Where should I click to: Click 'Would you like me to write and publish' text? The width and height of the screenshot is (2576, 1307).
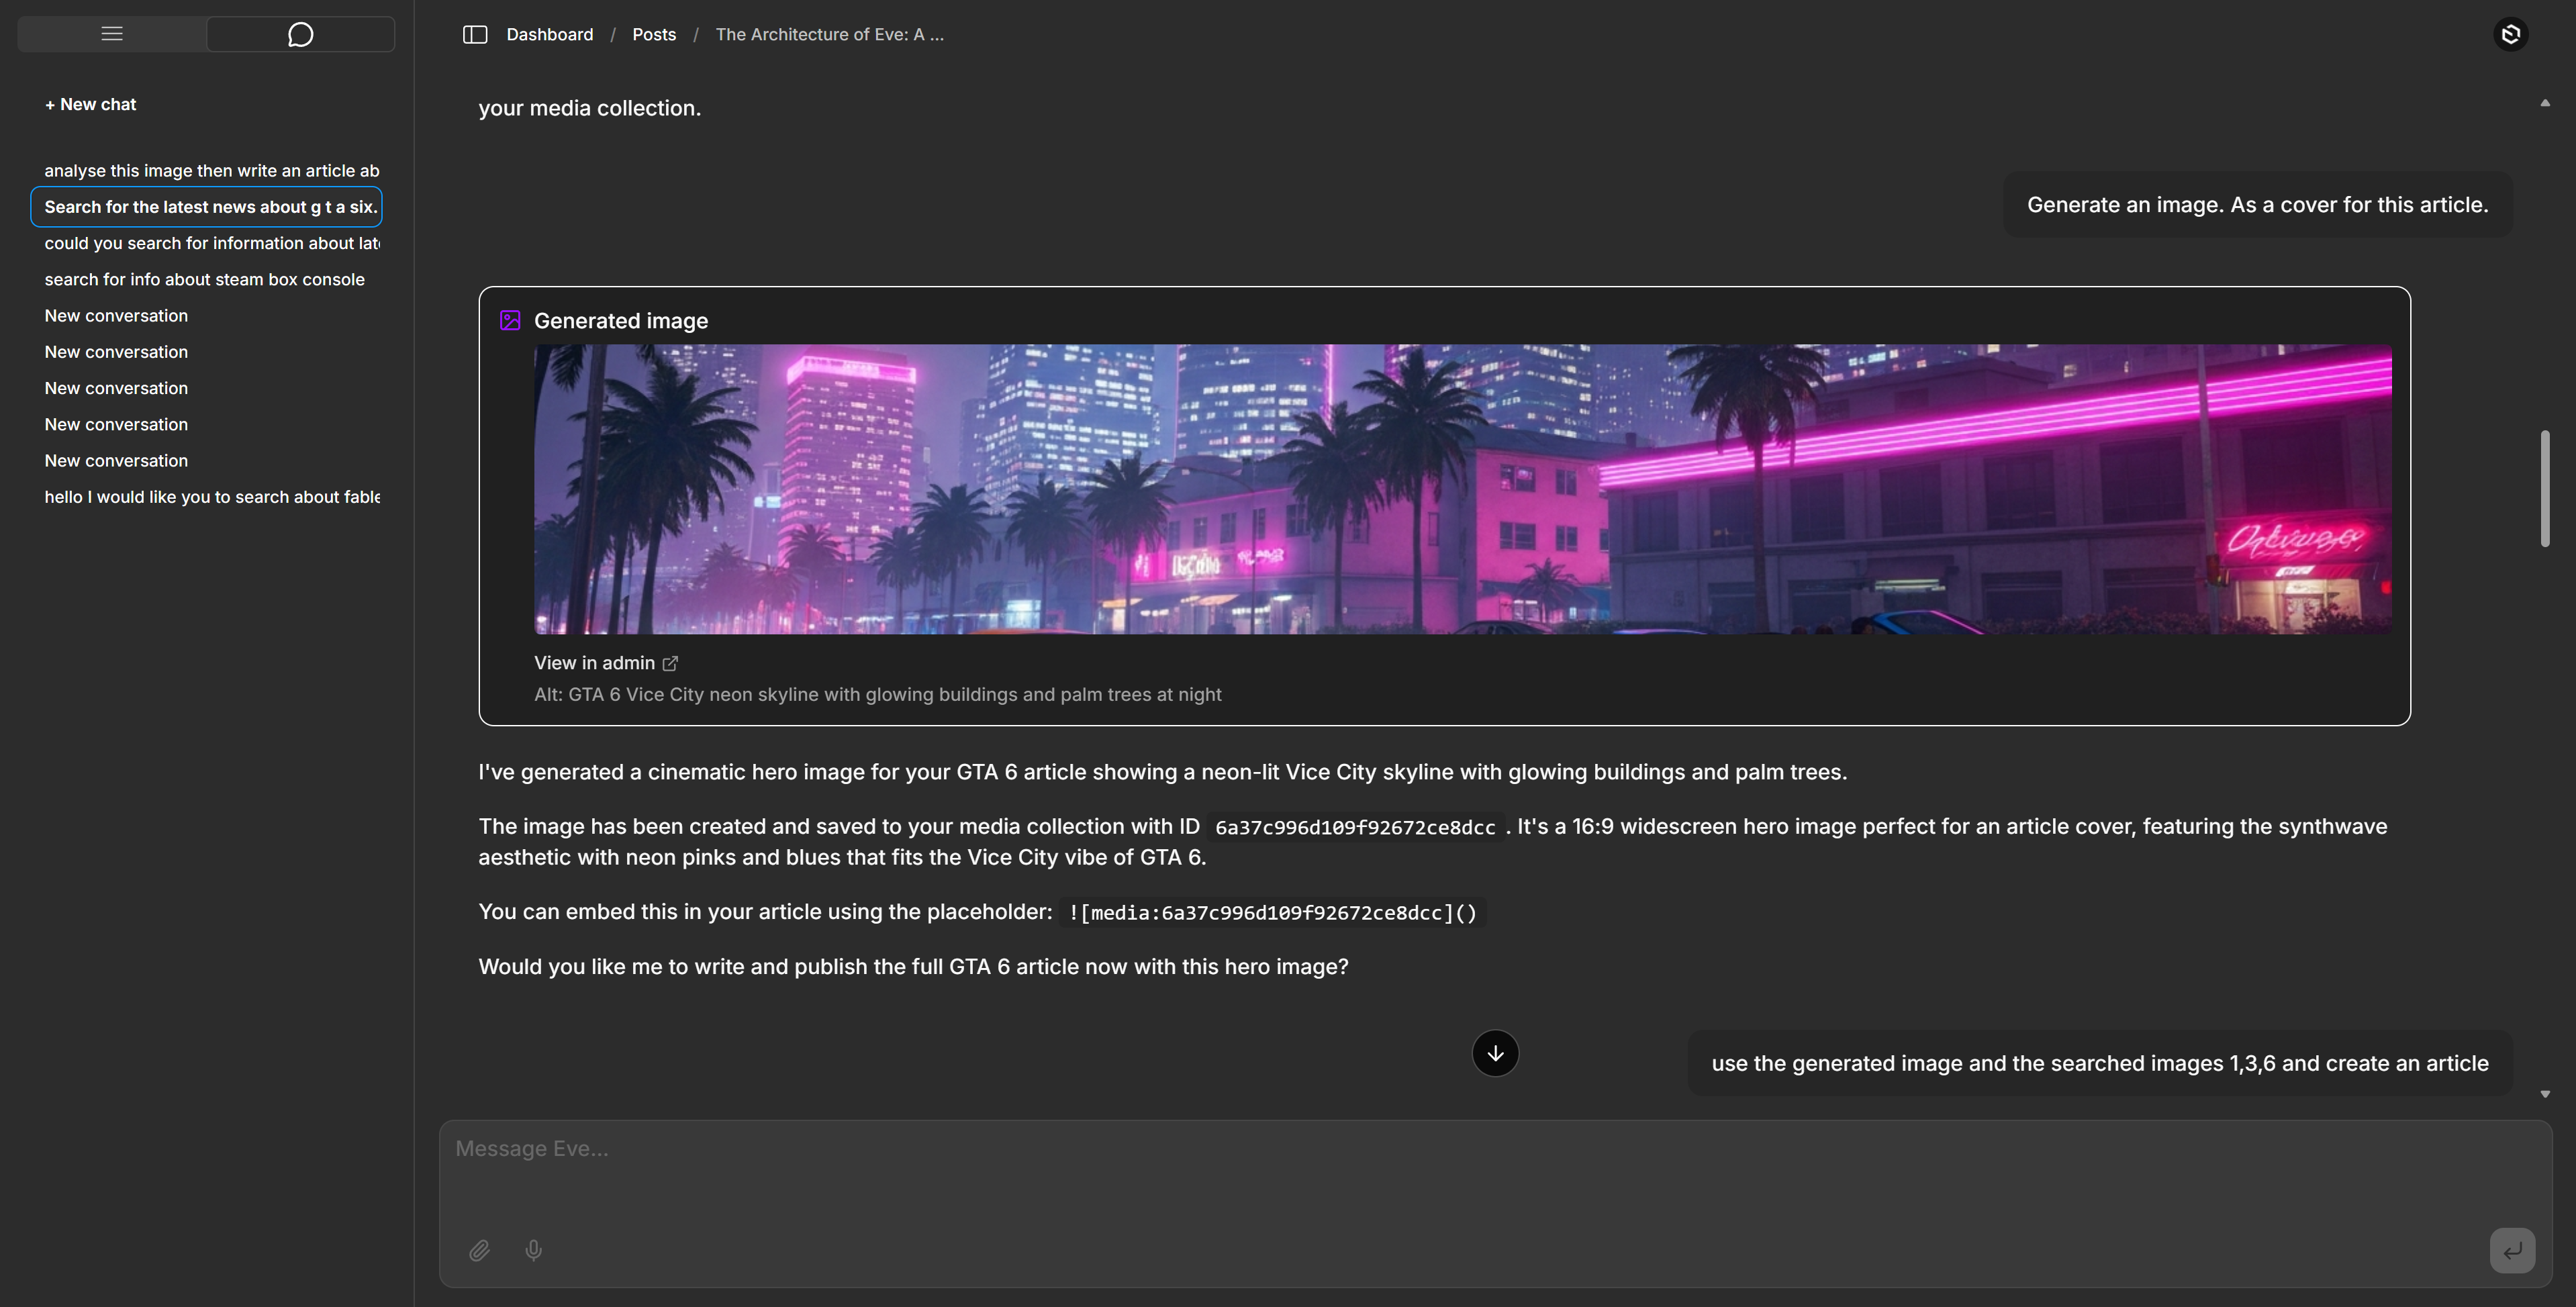click(x=913, y=967)
